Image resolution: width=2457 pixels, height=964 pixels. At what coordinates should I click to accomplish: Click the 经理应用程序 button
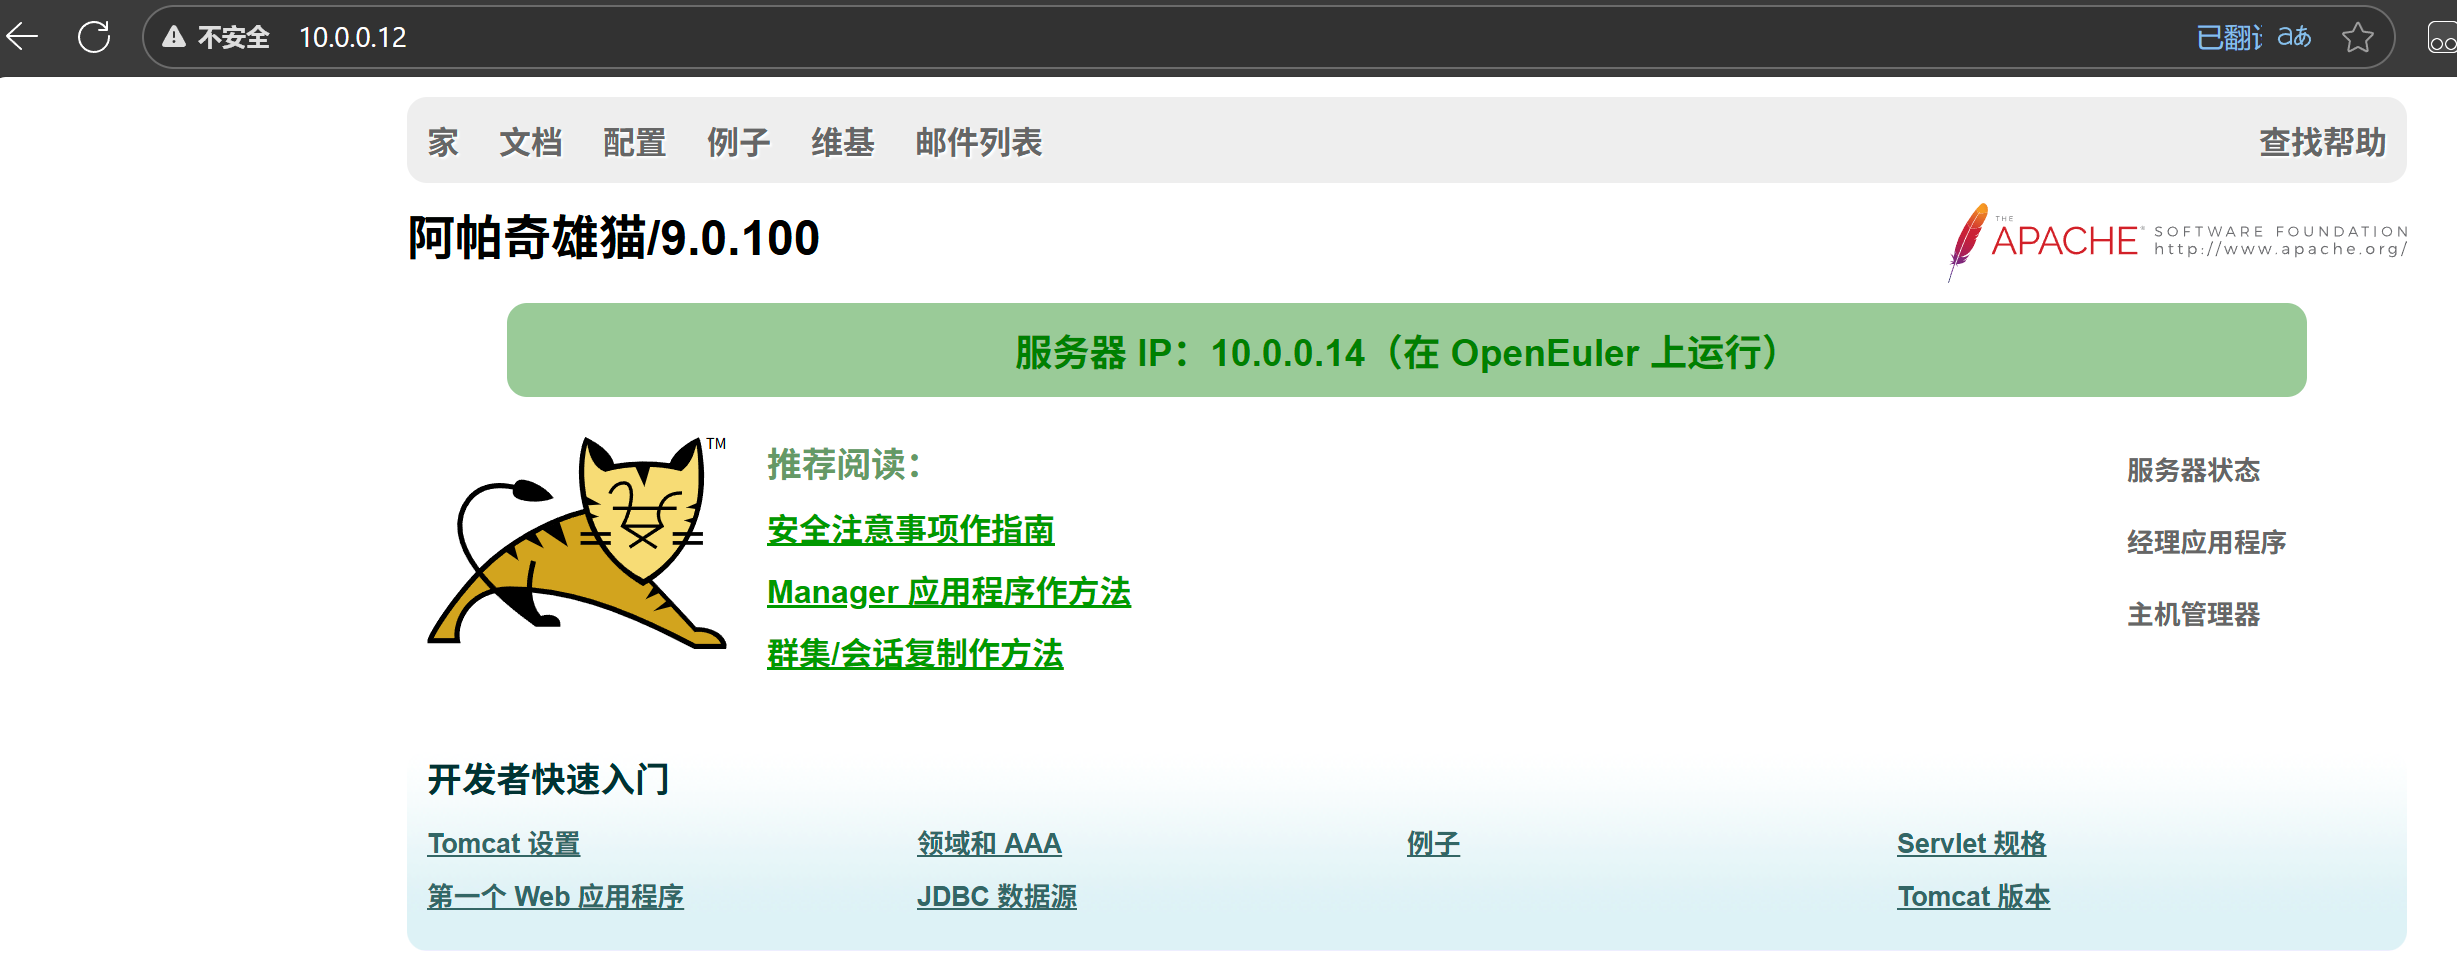pos(2206,542)
